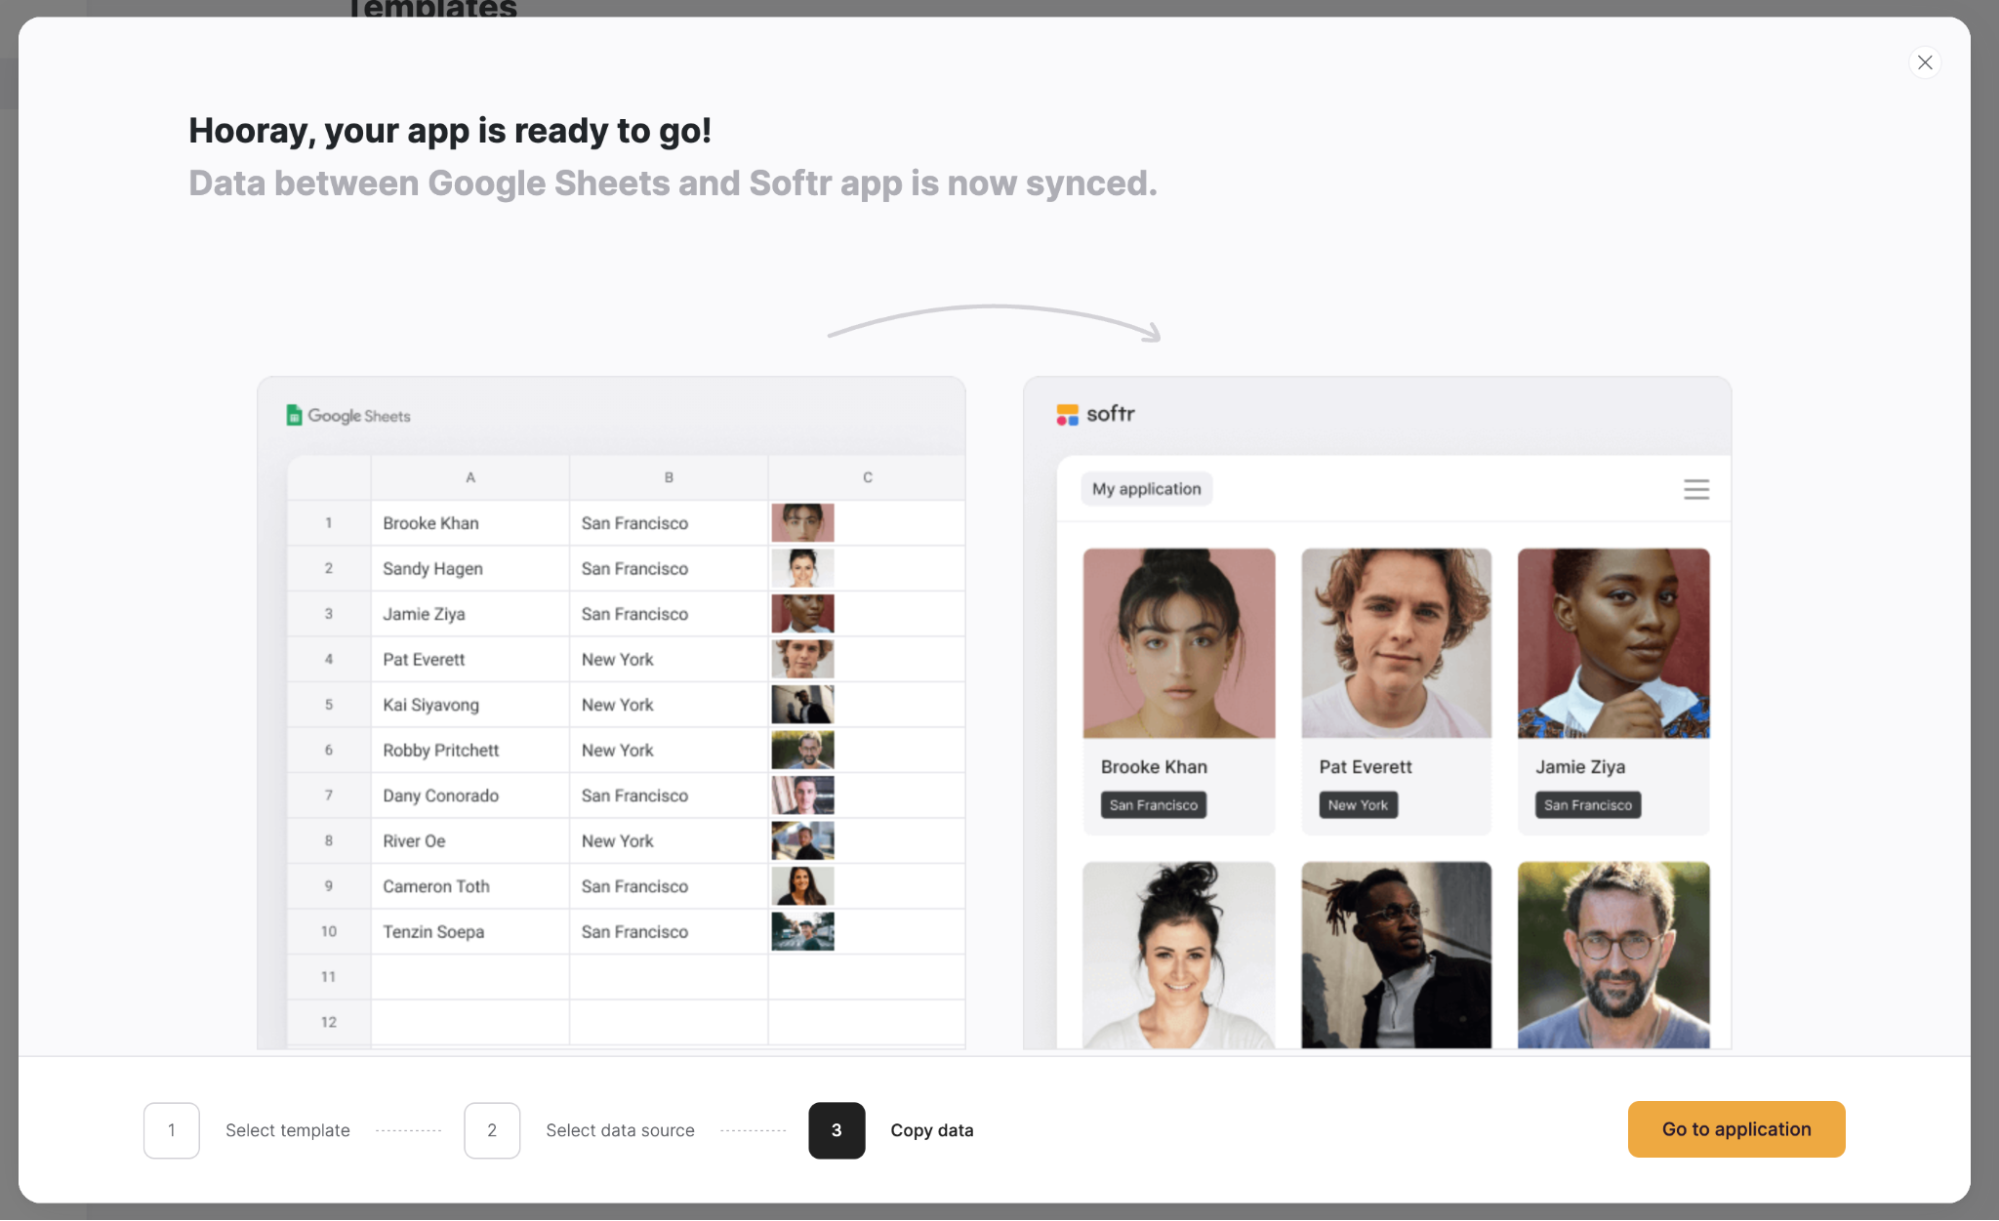Click the San Francisco tag under Jamie Ziya
This screenshot has width=1999, height=1221.
1587,805
